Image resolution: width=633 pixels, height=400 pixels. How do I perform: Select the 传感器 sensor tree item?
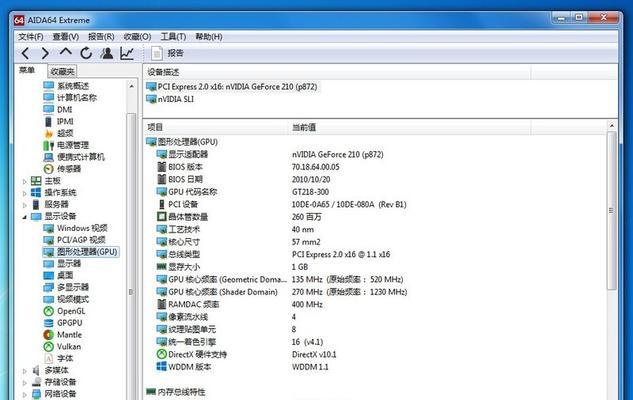[62, 168]
